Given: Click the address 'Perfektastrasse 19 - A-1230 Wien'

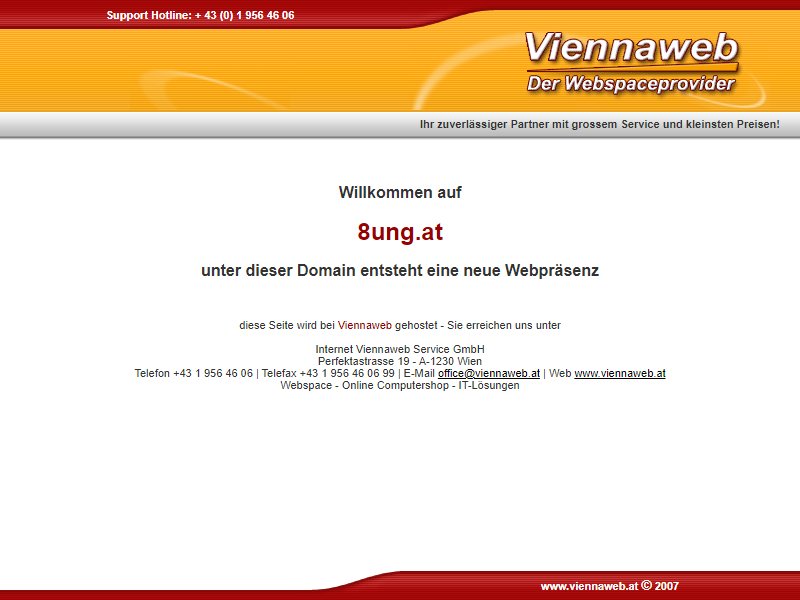Looking at the screenshot, I should click(x=400, y=361).
